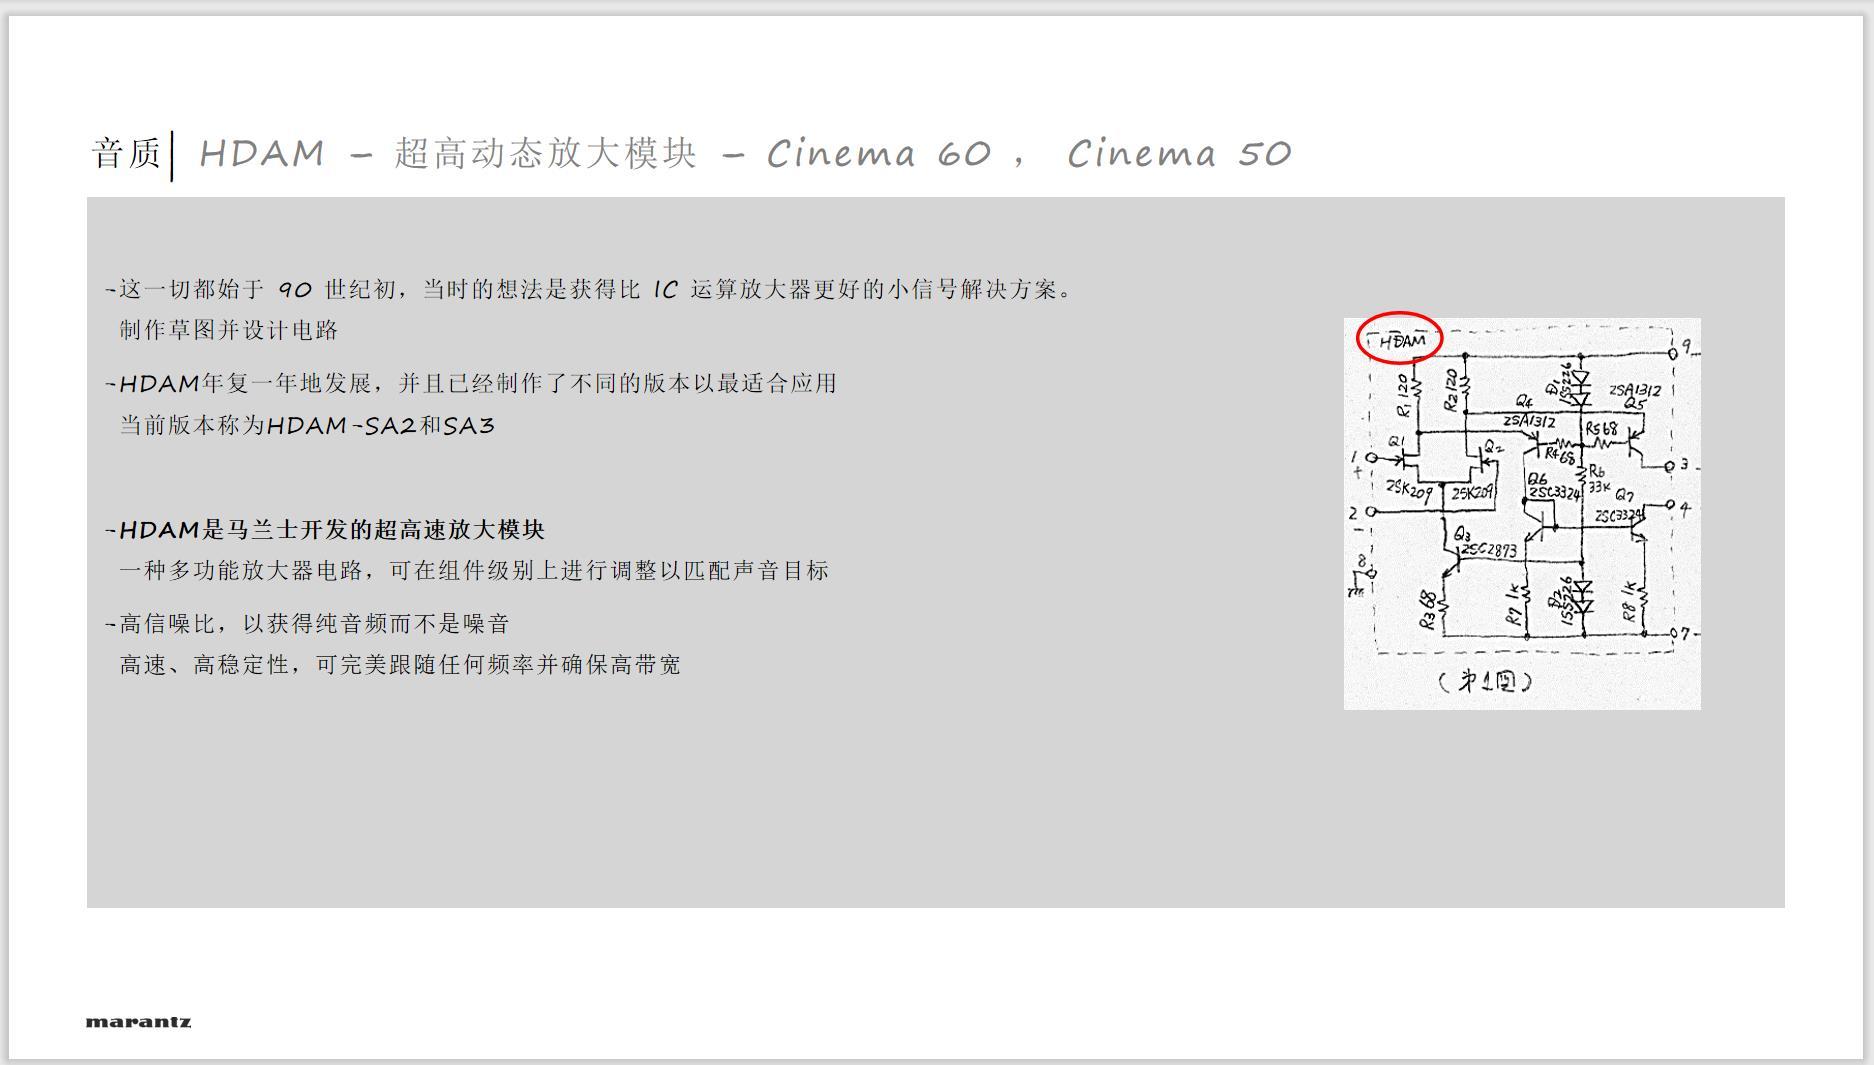Click the line starting '高速、高稳定性'
Viewport: 1874px width, 1065px height.
click(400, 665)
